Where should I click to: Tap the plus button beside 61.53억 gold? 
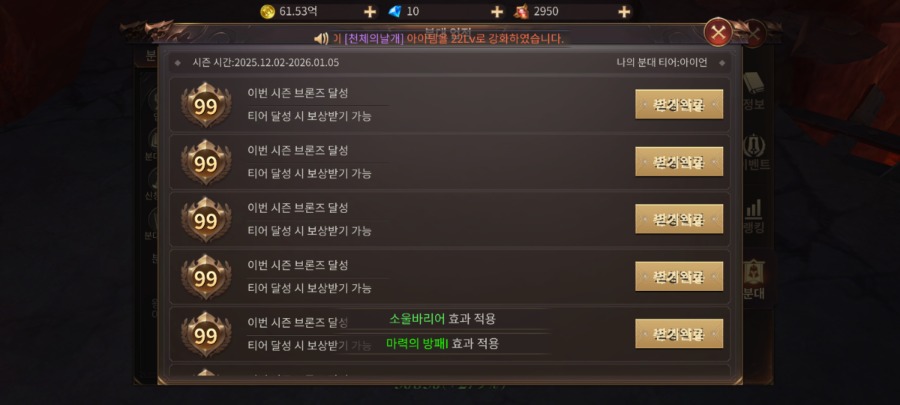[370, 11]
